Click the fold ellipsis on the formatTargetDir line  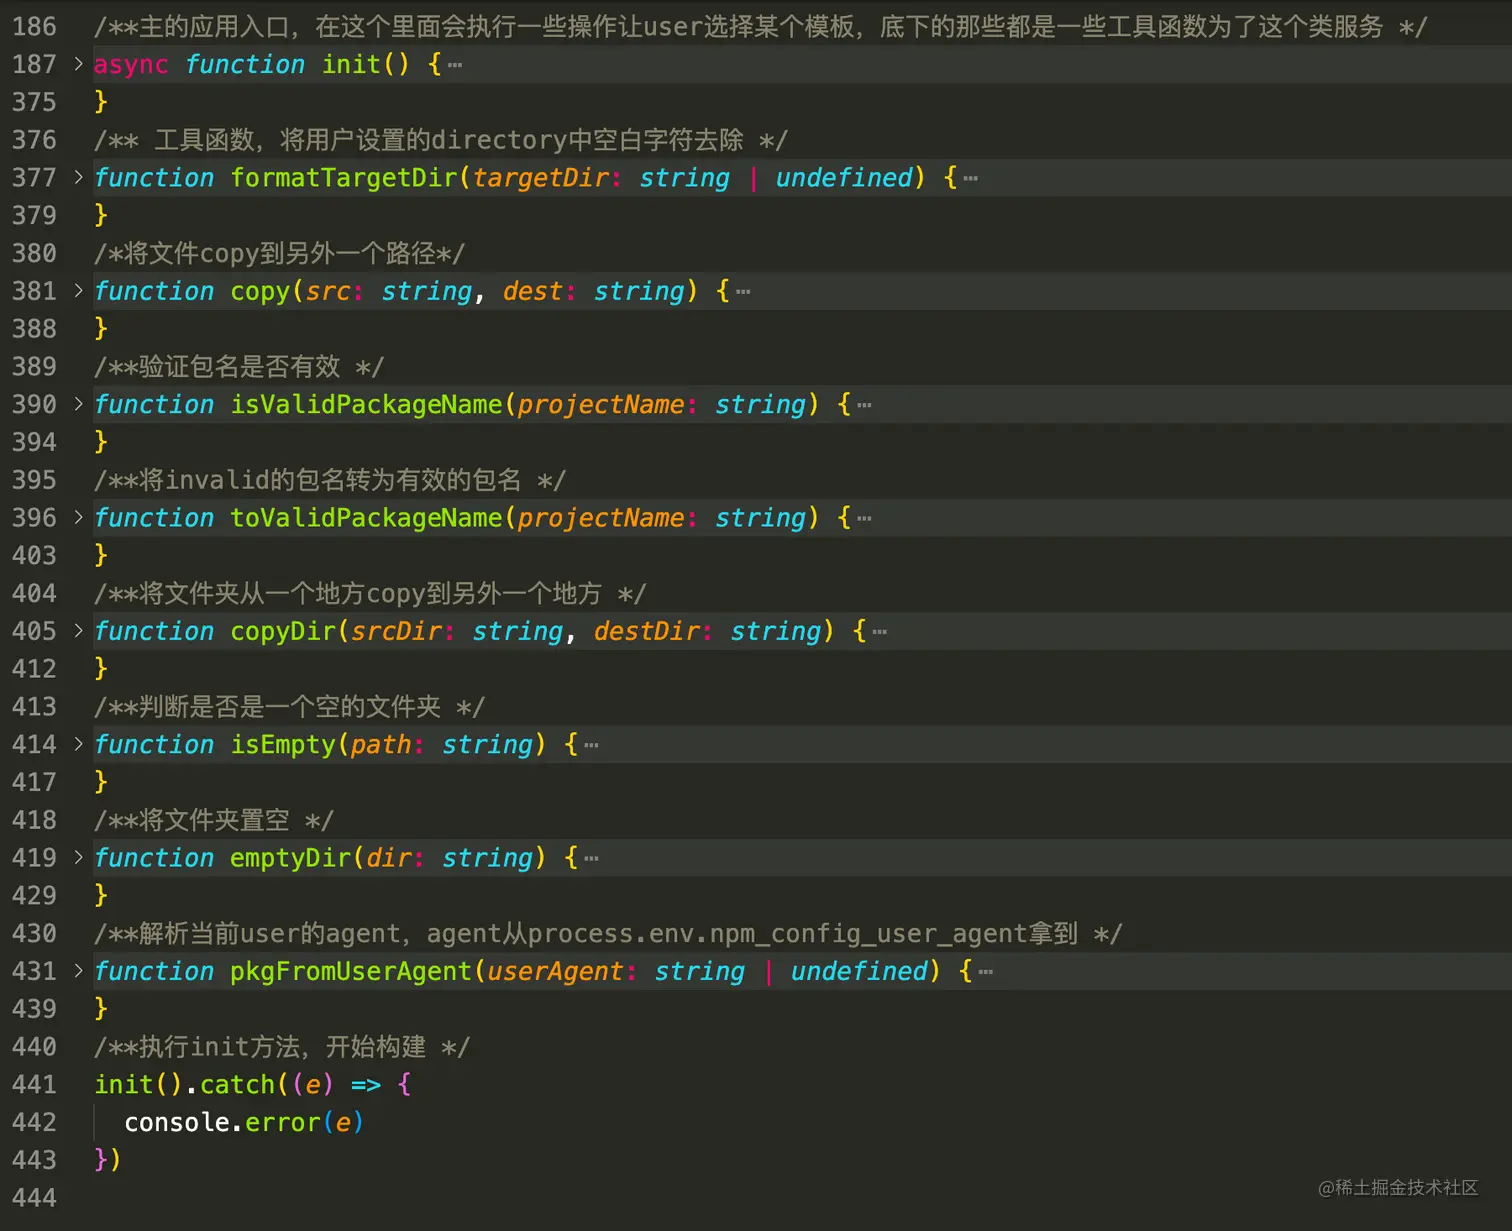coord(970,178)
